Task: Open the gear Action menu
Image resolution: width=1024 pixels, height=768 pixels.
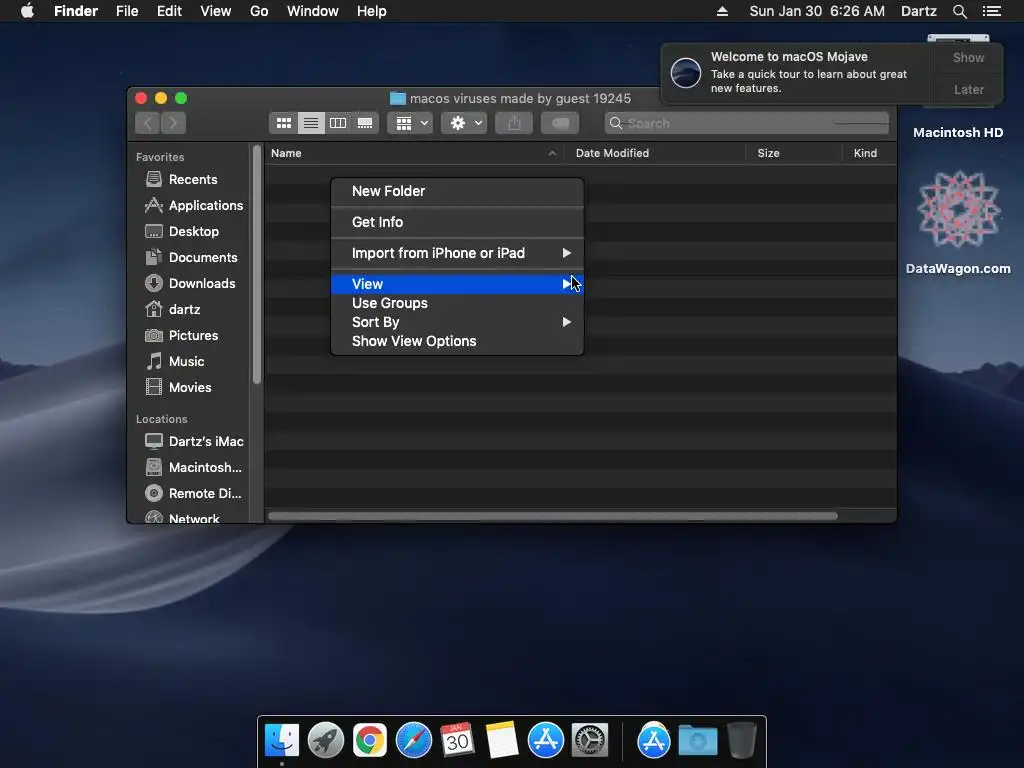Action: (464, 123)
